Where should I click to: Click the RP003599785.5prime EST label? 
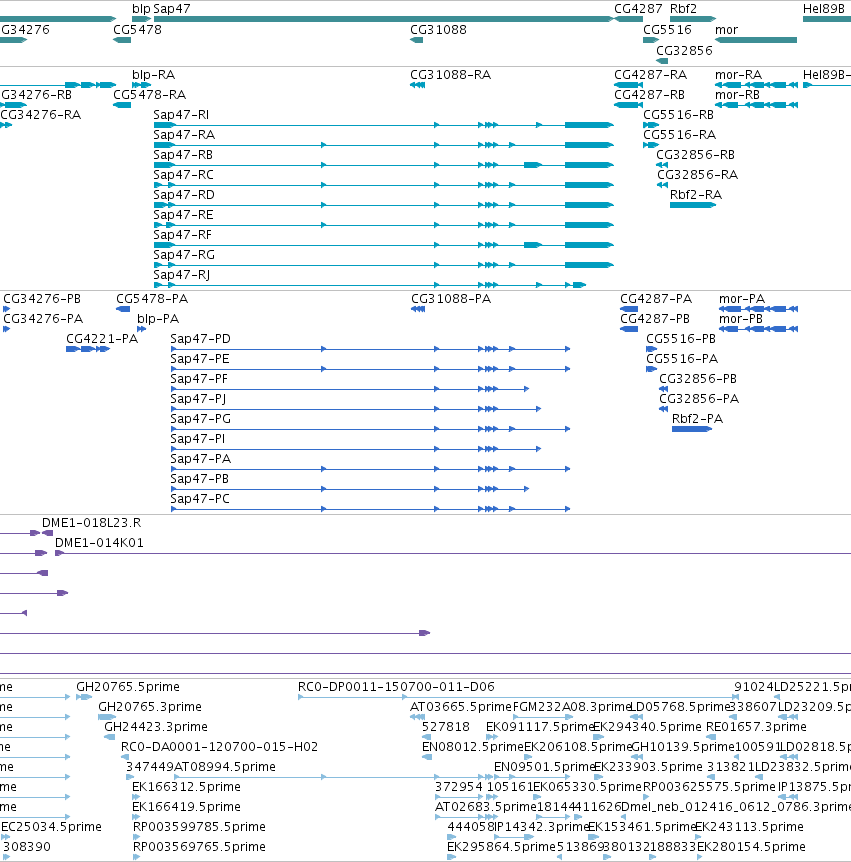coord(199,827)
